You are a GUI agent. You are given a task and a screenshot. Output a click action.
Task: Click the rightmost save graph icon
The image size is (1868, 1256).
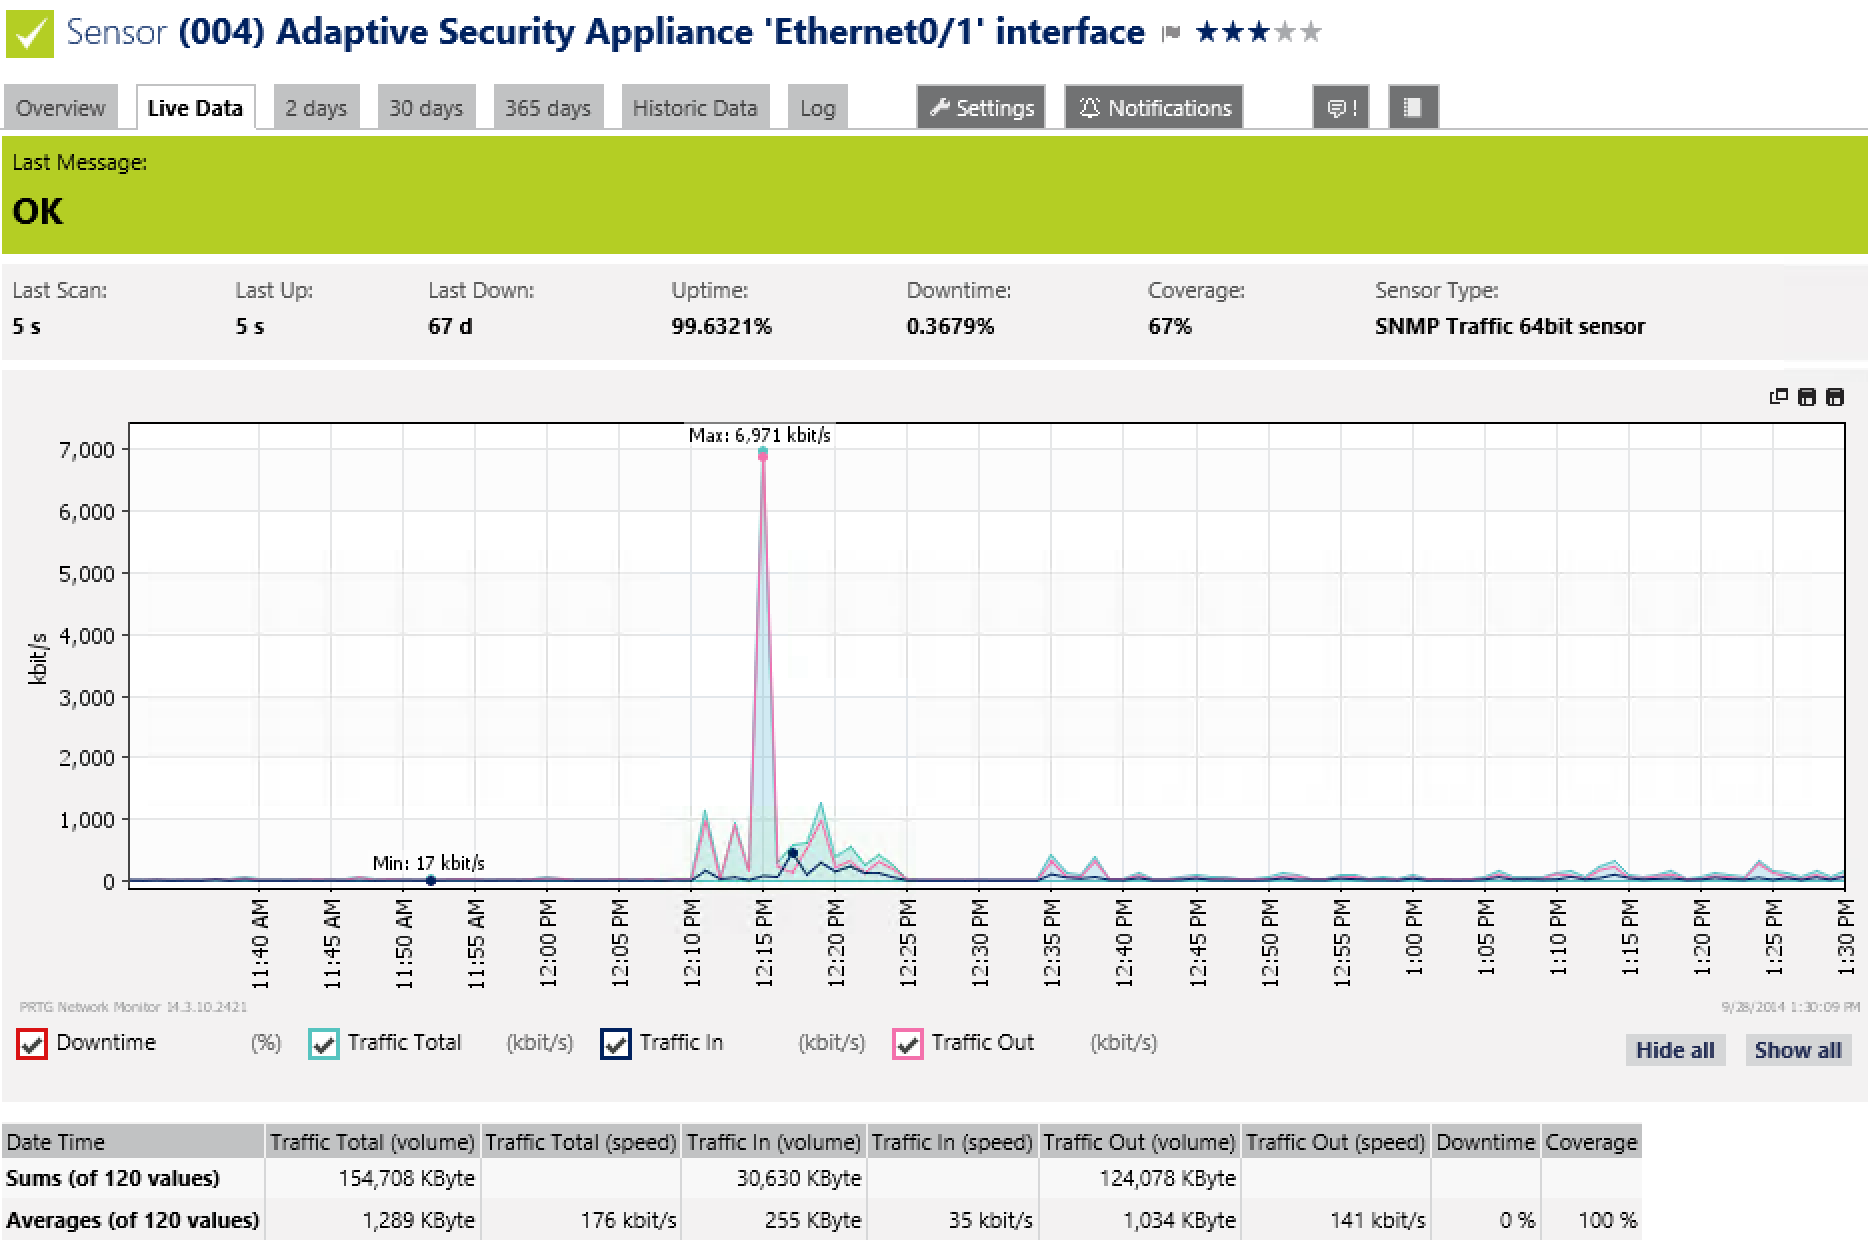coord(1835,397)
